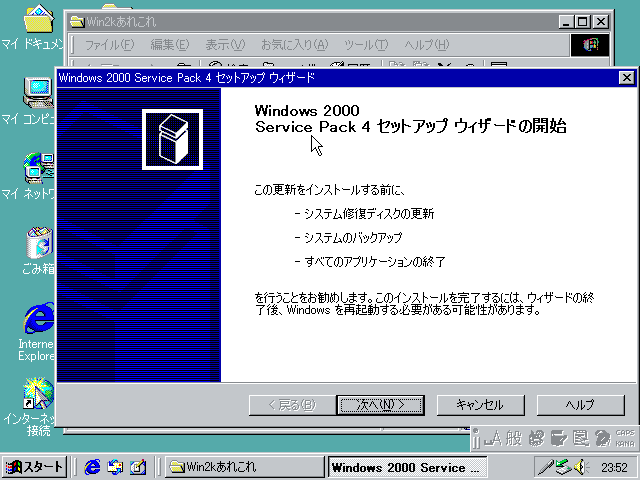Click the Windows logo throbber in Win2kあれこれ window

590,44
